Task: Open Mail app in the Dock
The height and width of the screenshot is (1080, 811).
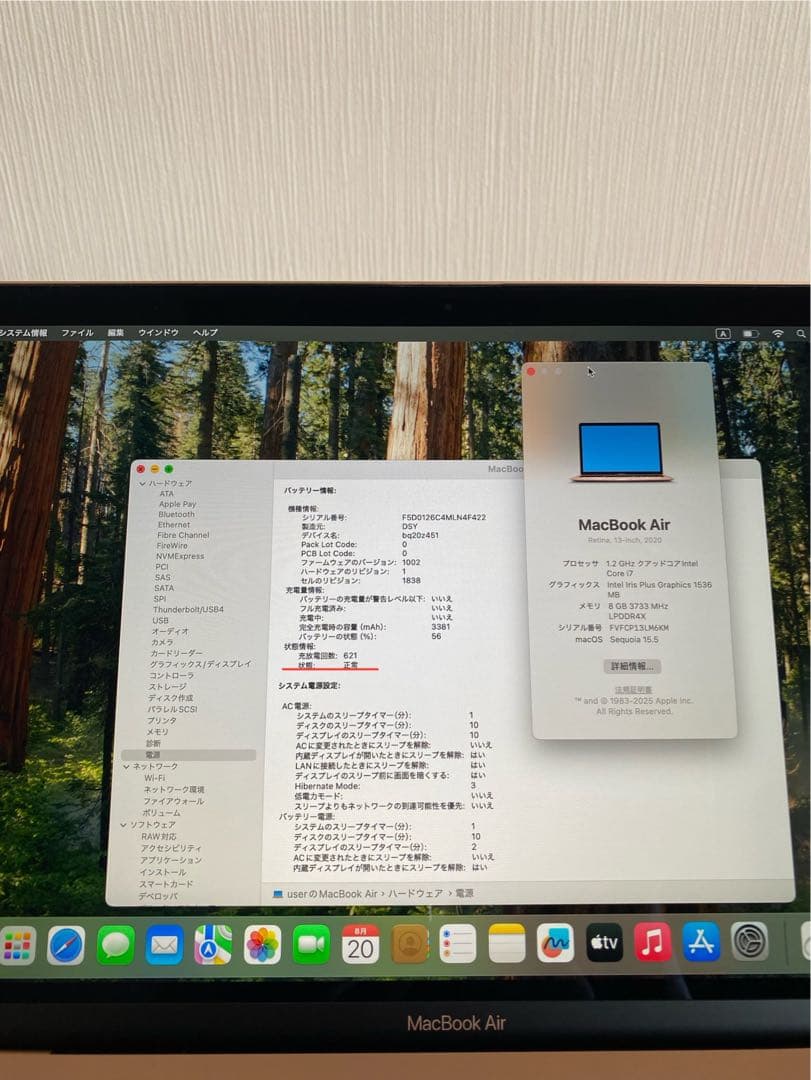Action: (x=164, y=944)
